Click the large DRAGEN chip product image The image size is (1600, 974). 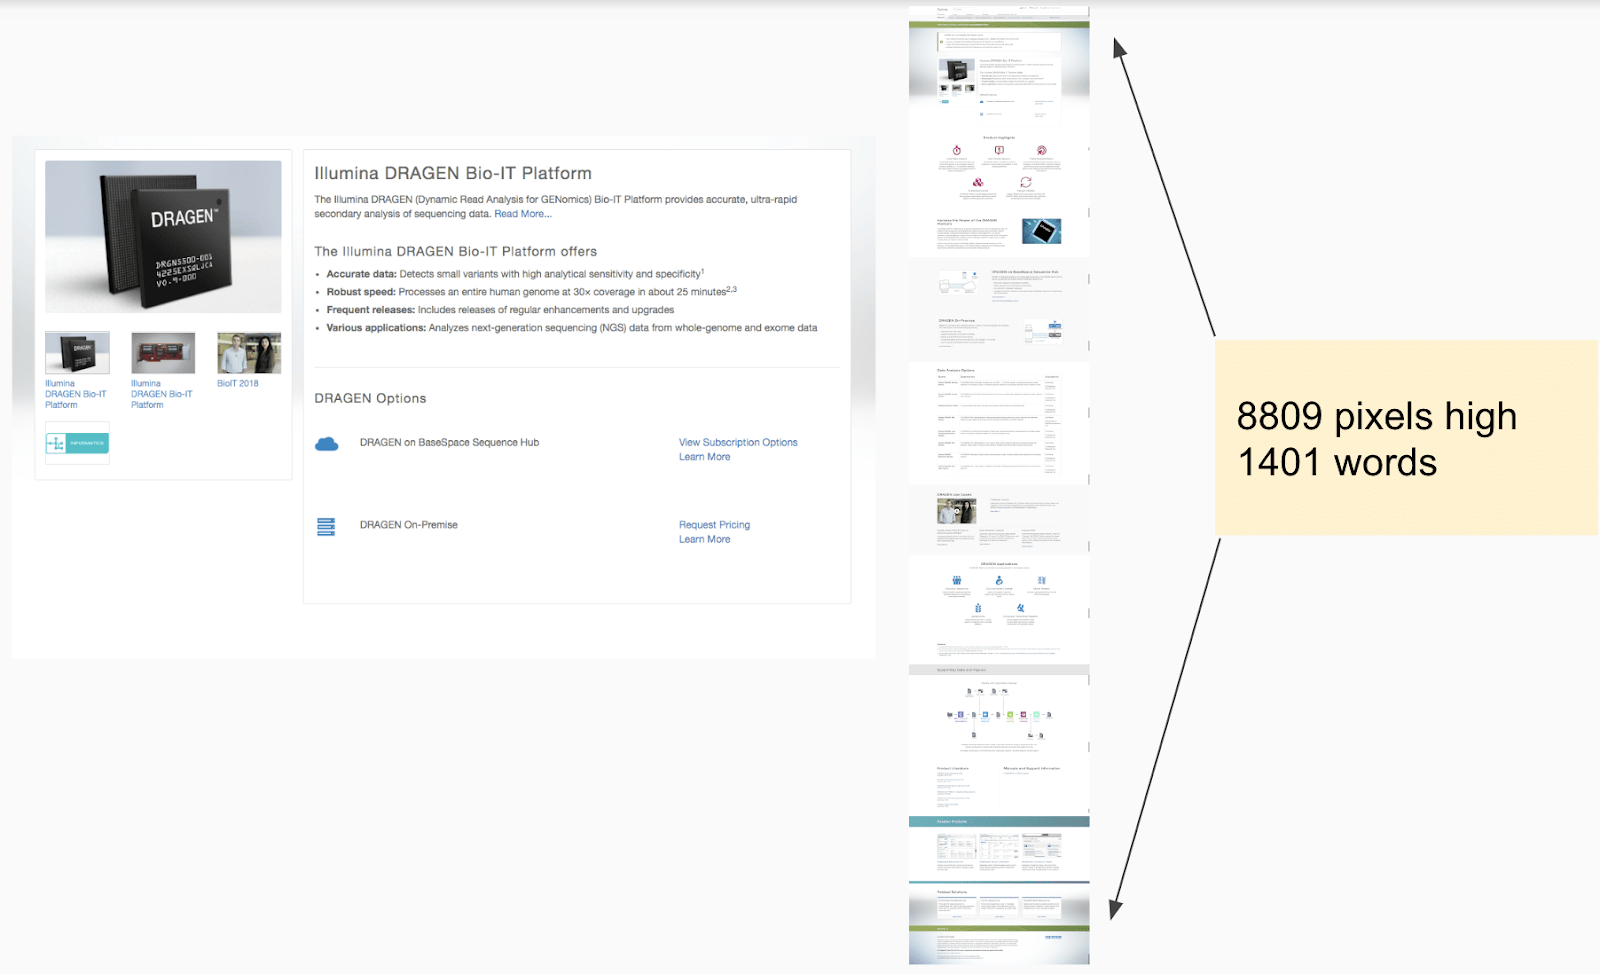tap(163, 237)
